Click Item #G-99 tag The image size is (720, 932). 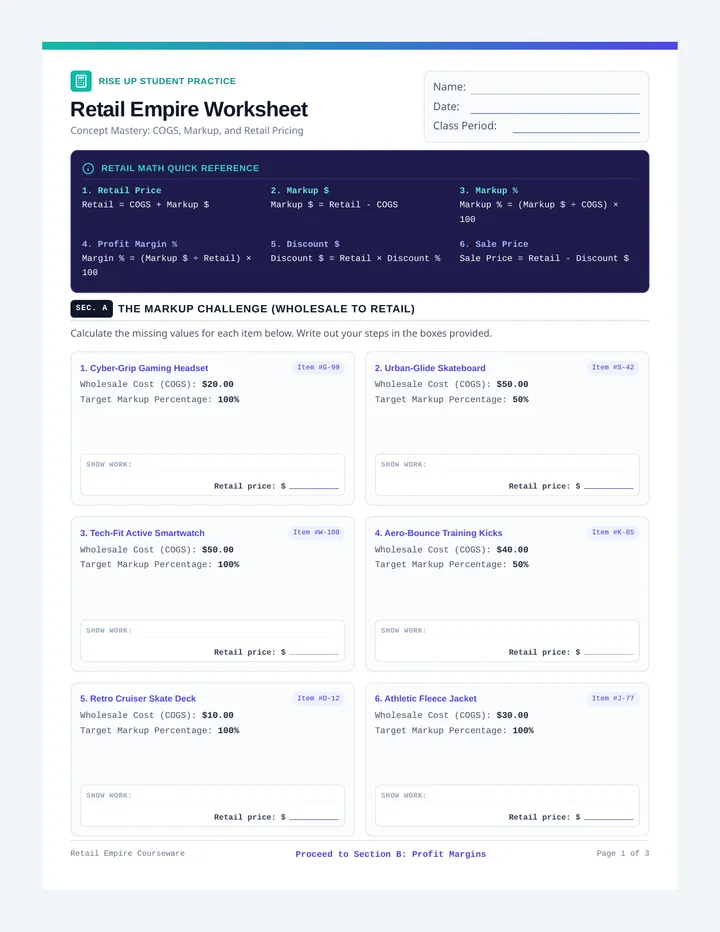(318, 367)
